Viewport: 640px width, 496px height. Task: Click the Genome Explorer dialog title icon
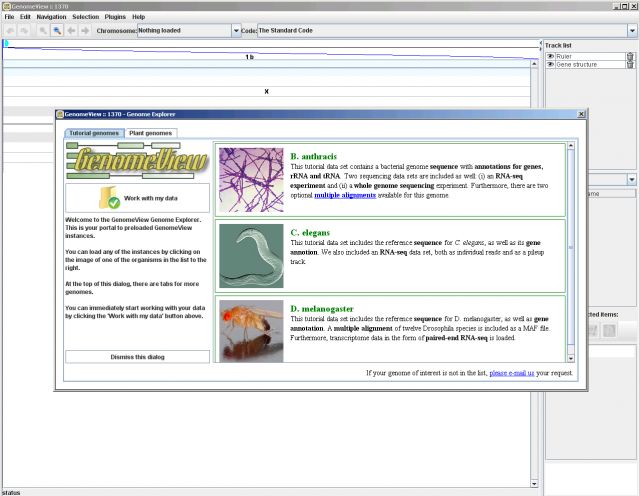(x=60, y=114)
